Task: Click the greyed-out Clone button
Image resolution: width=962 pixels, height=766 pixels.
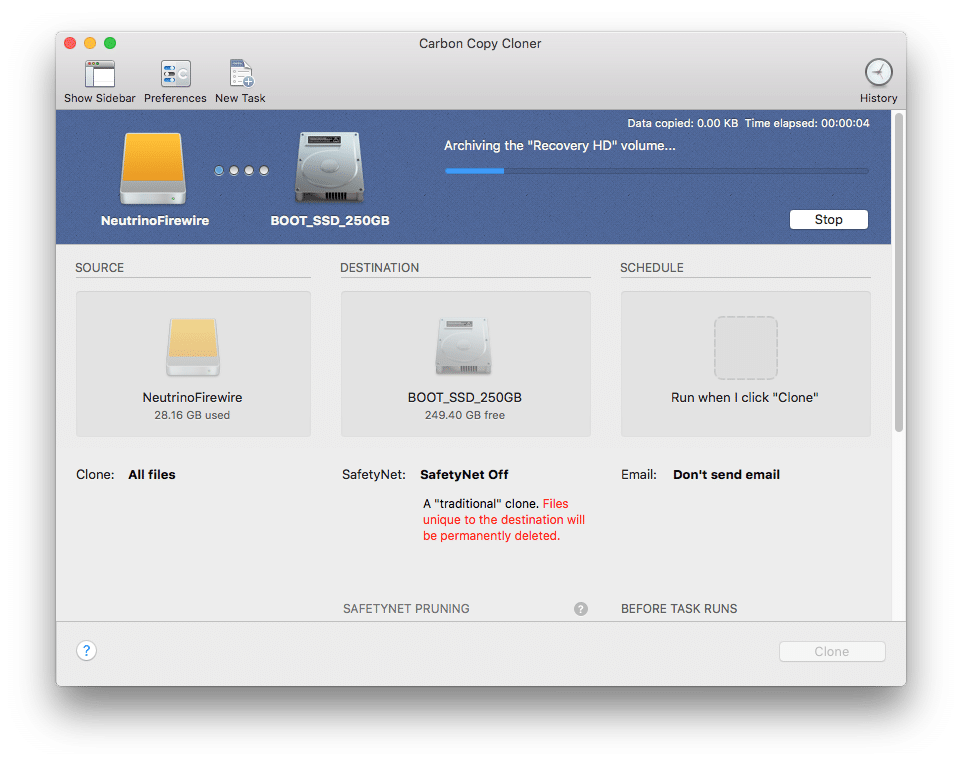Action: (x=832, y=652)
